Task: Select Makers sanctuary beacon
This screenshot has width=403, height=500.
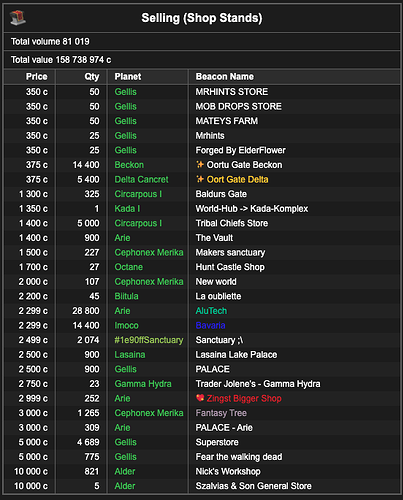Action: pos(230,253)
